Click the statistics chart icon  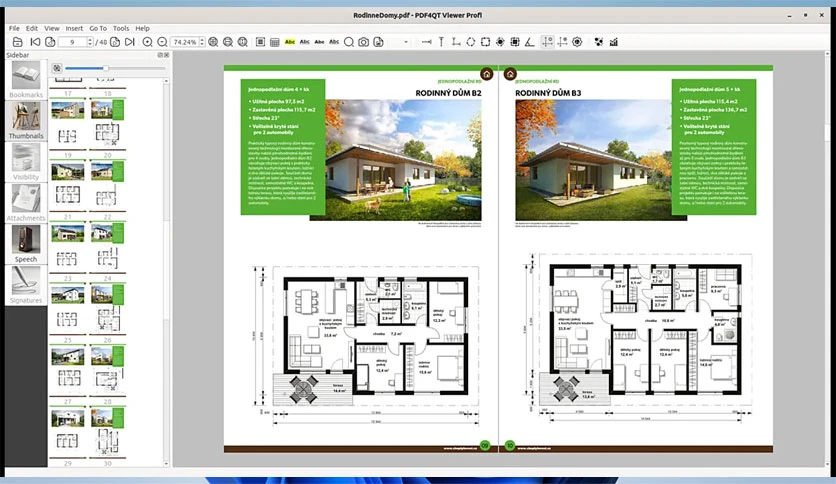[x=614, y=42]
